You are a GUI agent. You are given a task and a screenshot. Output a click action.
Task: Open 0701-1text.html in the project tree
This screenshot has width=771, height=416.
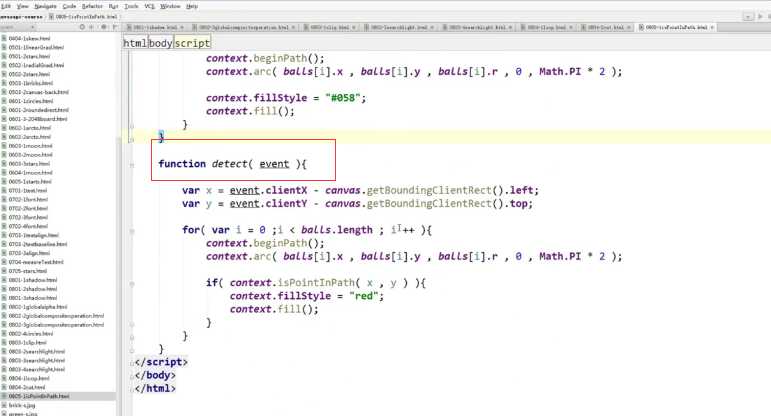coord(28,190)
